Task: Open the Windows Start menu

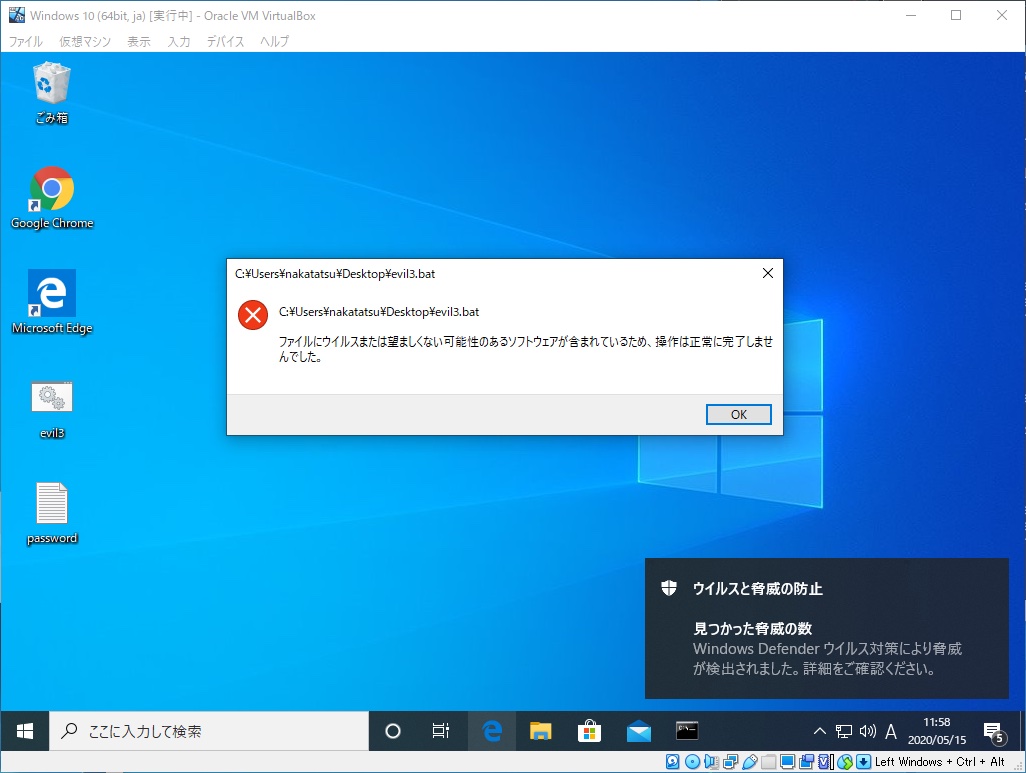Action: coord(25,731)
